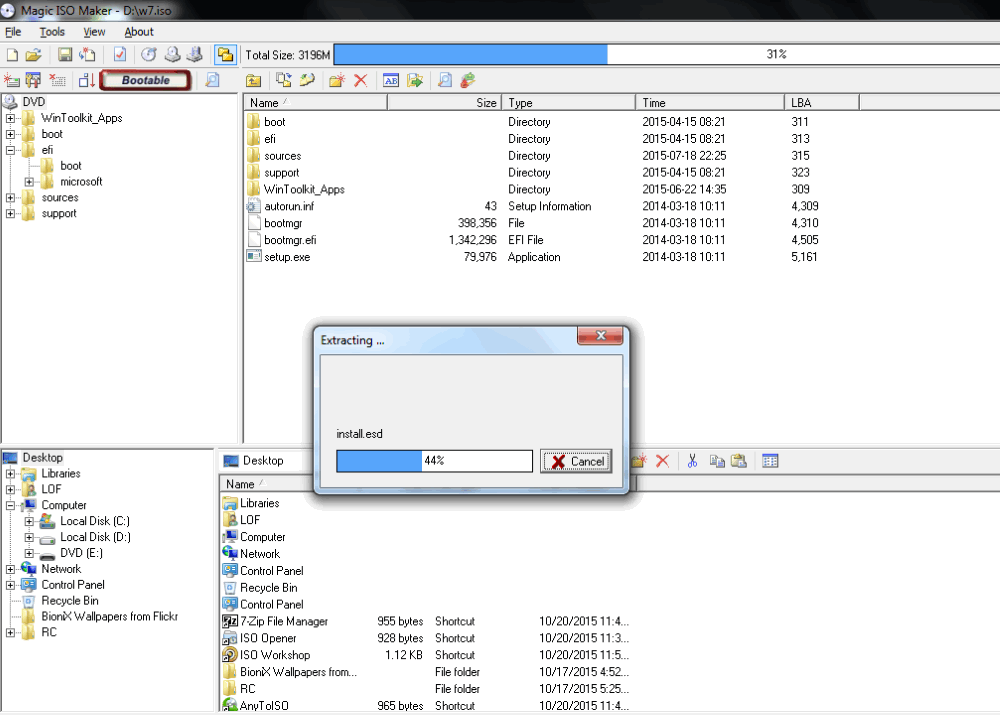Expand the DVD (E:) tree node

point(29,553)
